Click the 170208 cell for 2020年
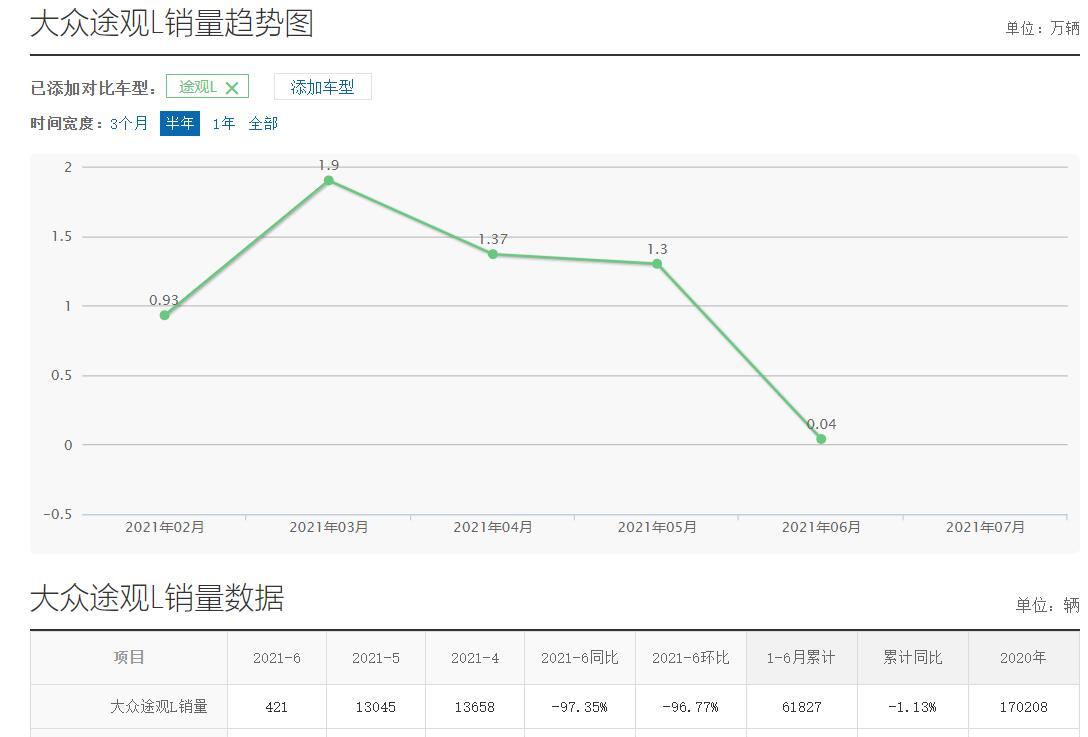 pos(1023,706)
